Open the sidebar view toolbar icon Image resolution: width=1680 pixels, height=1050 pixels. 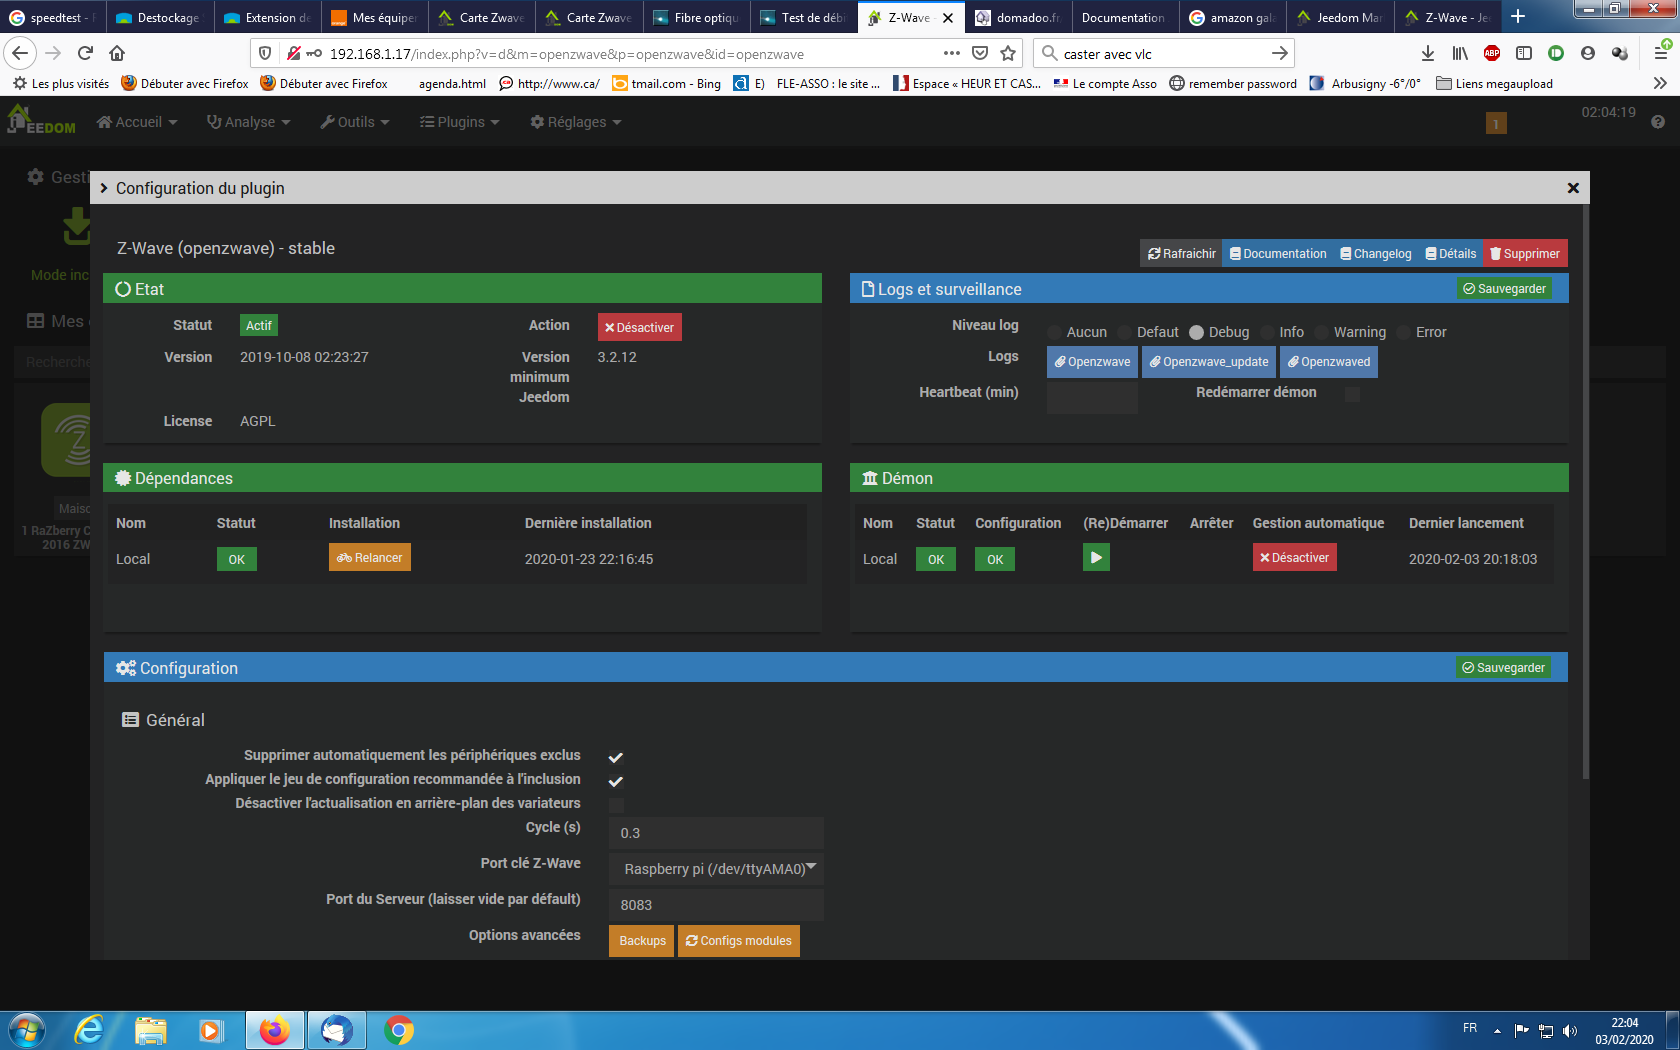(x=1524, y=53)
